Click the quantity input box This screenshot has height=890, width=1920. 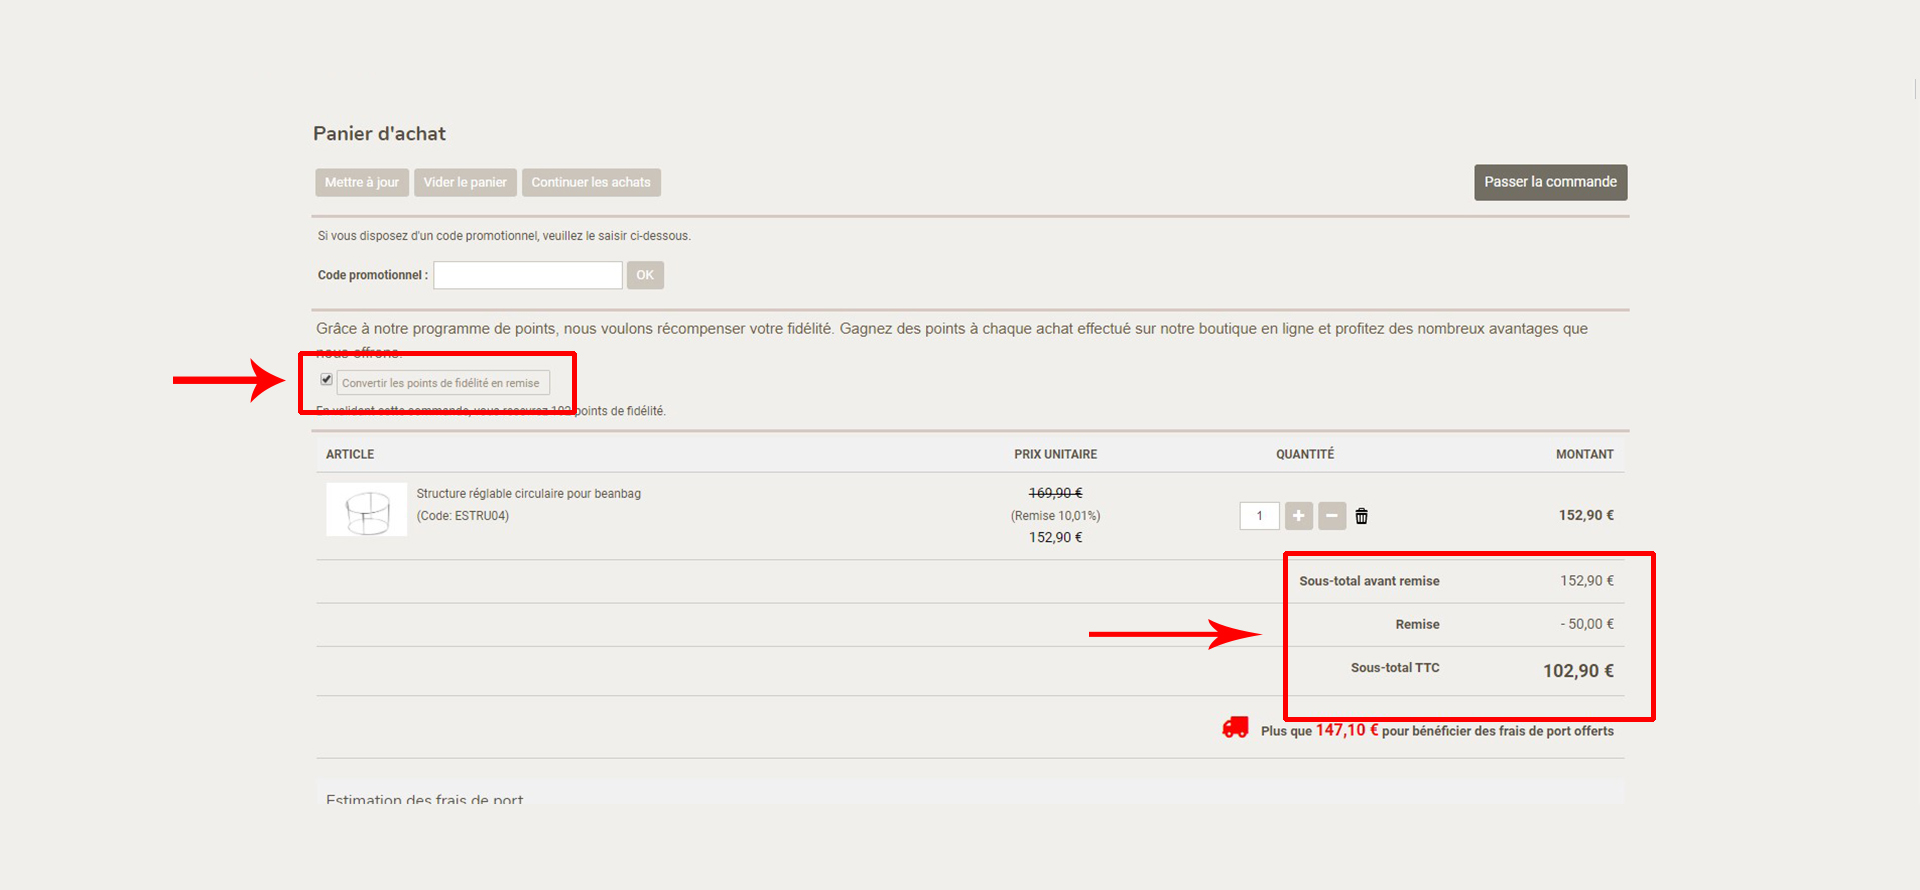coord(1259,516)
